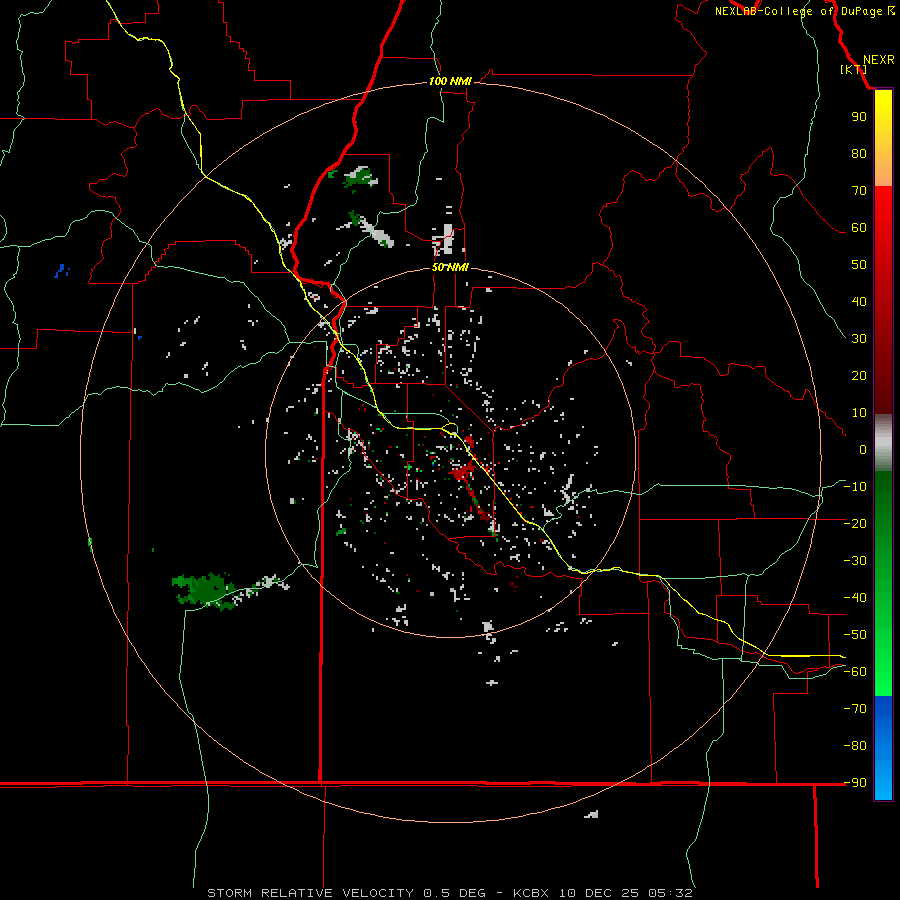Click the 40 value on the velocity scale

tap(859, 302)
